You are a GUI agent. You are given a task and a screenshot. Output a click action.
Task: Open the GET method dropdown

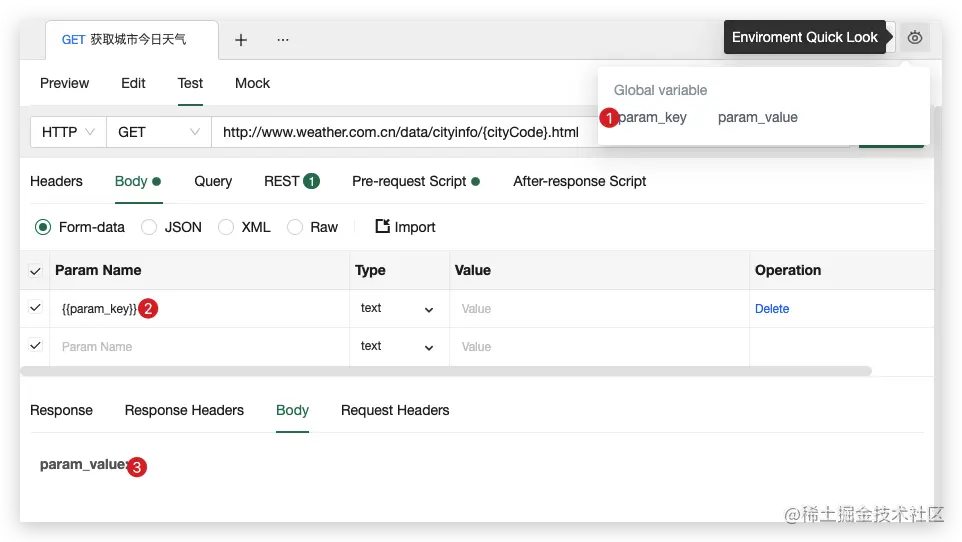(x=159, y=132)
